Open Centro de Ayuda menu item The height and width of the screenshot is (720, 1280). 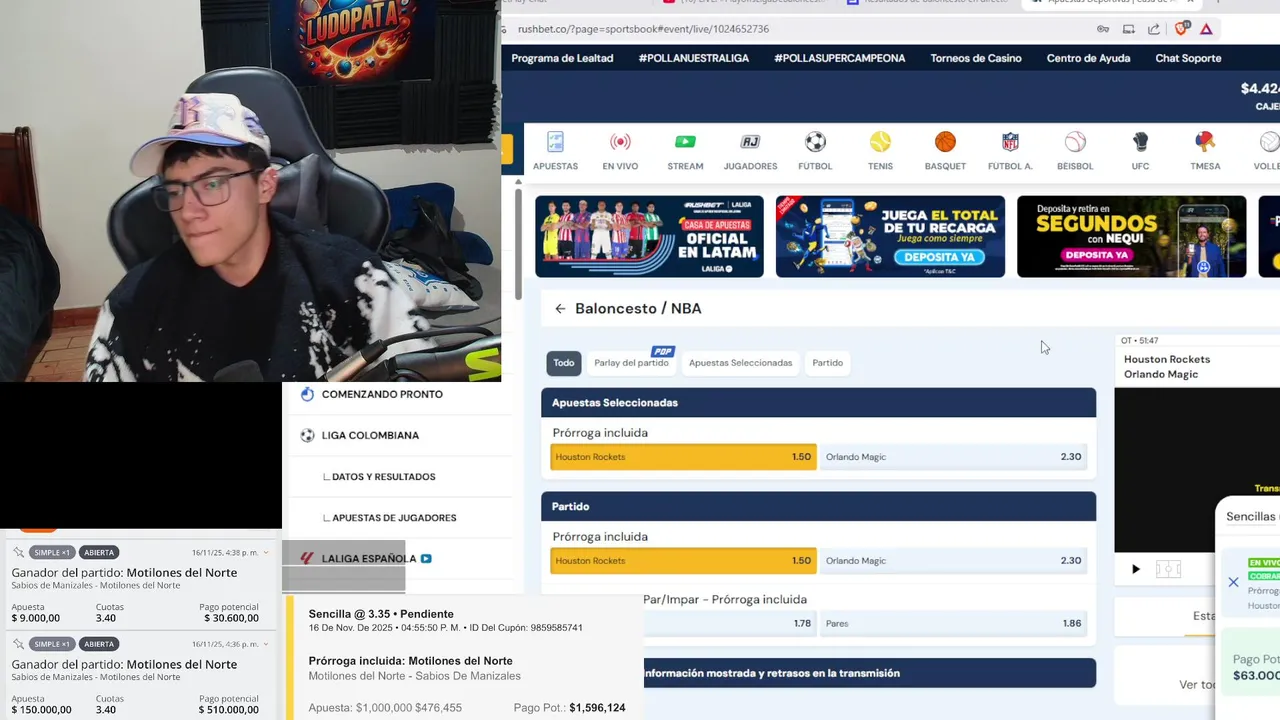1088,58
